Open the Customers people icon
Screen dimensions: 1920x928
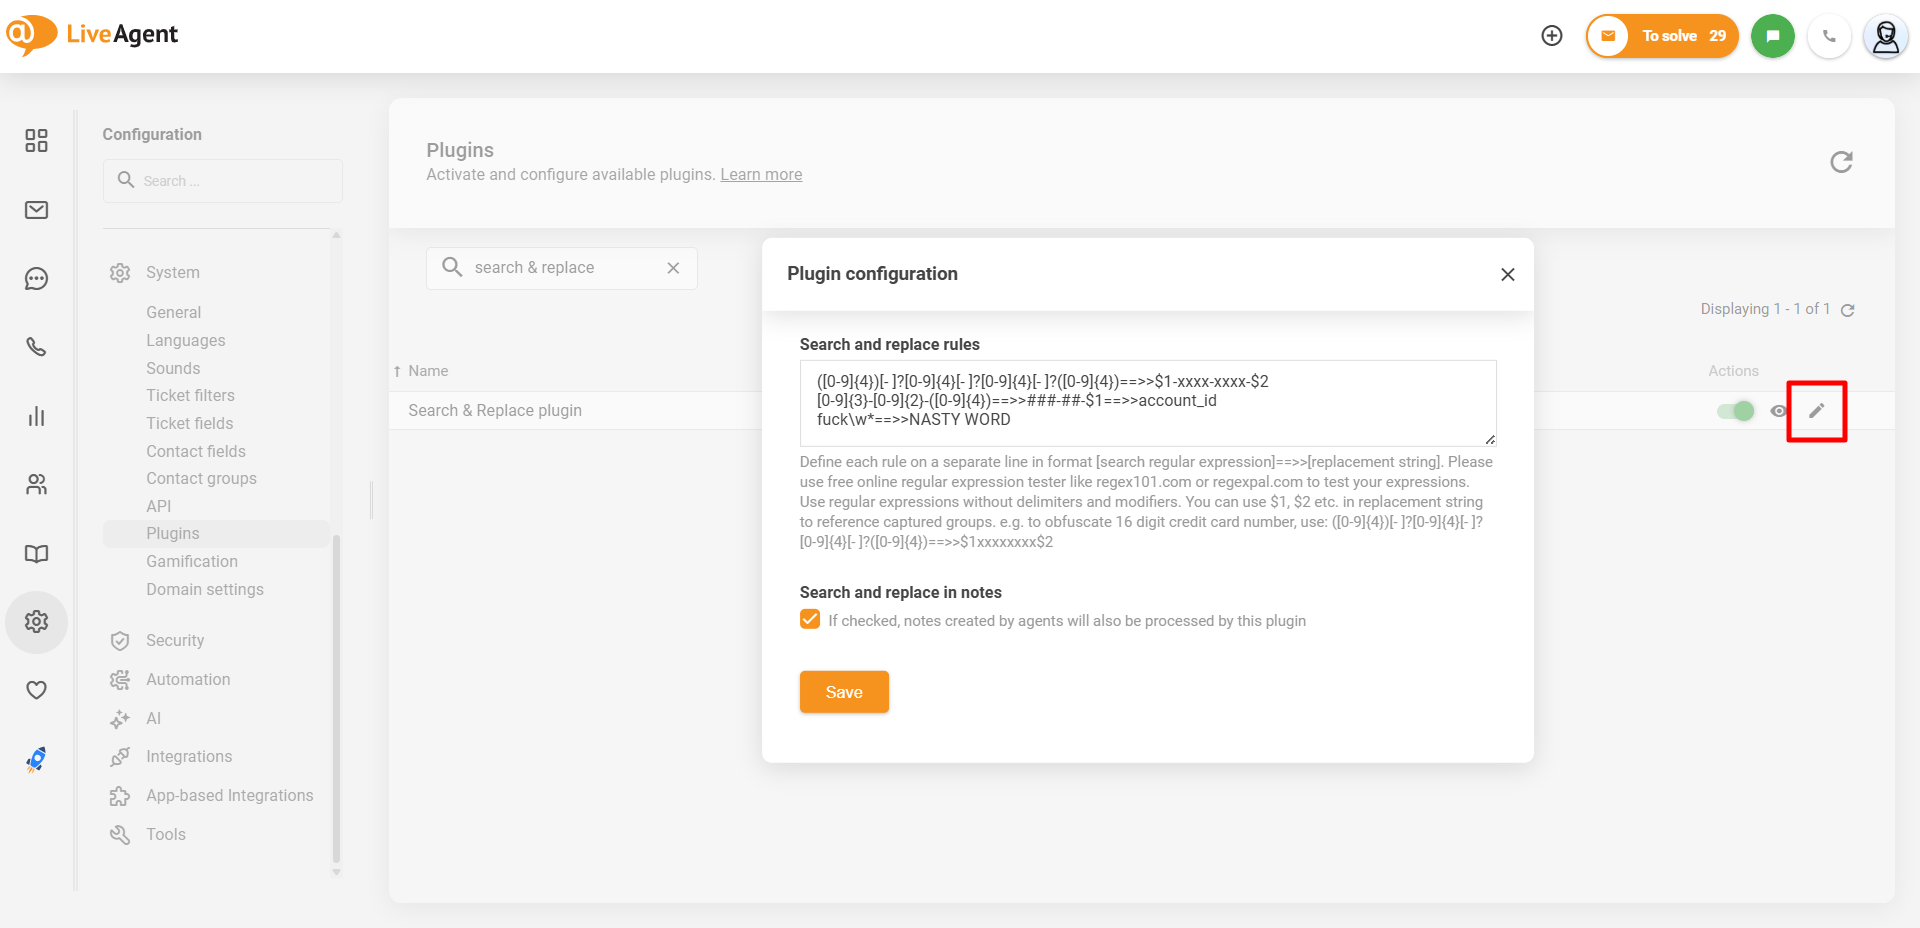coord(37,485)
